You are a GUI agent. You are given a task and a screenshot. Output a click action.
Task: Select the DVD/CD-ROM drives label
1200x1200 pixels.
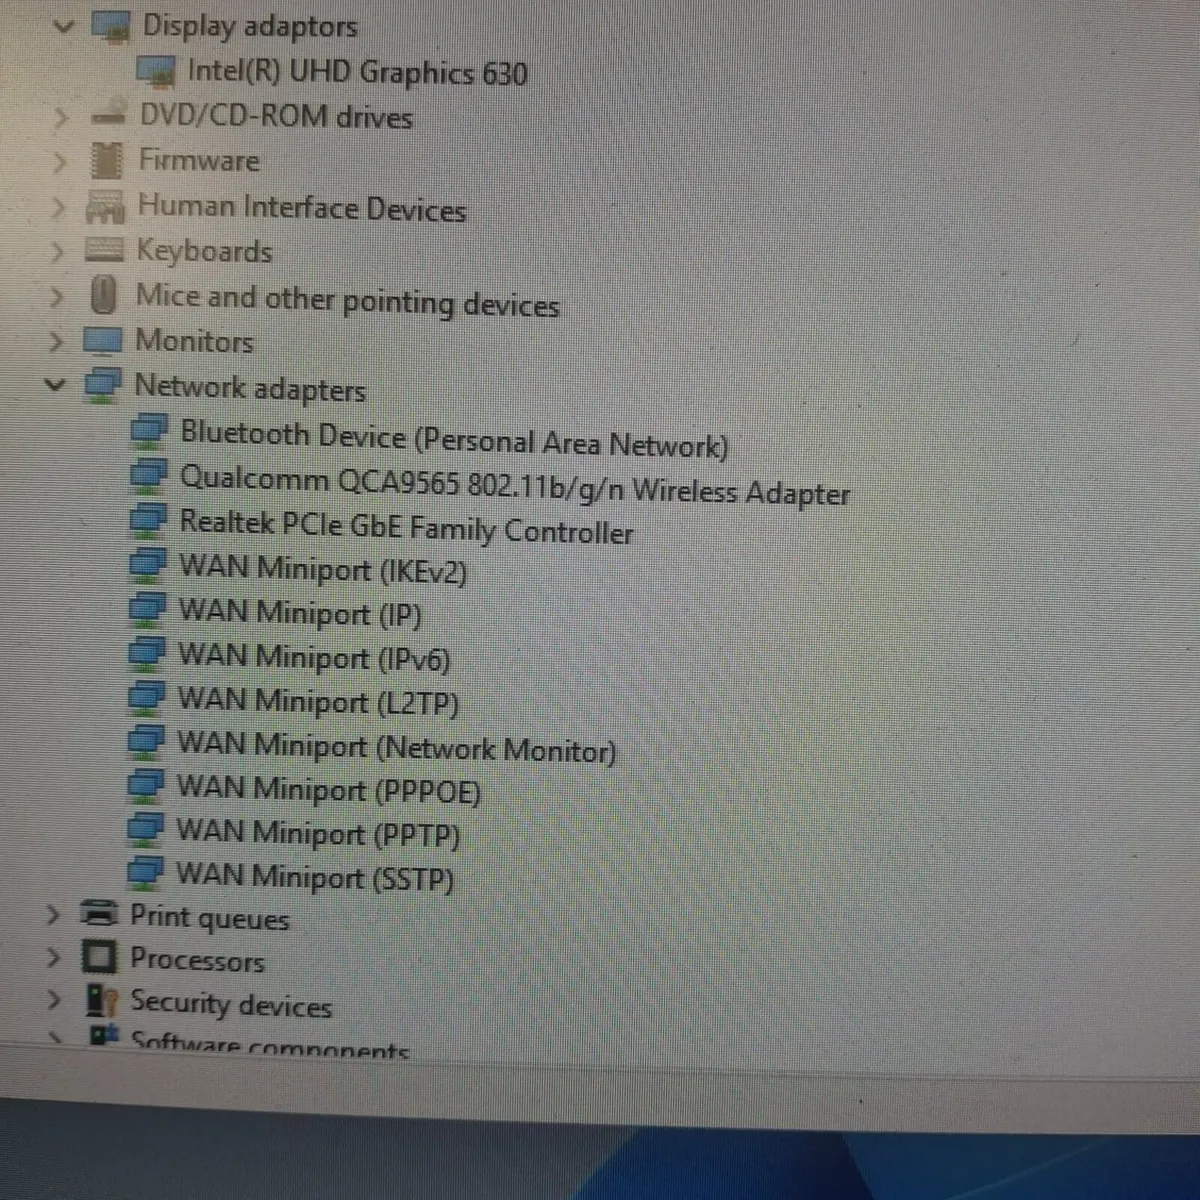tap(276, 116)
